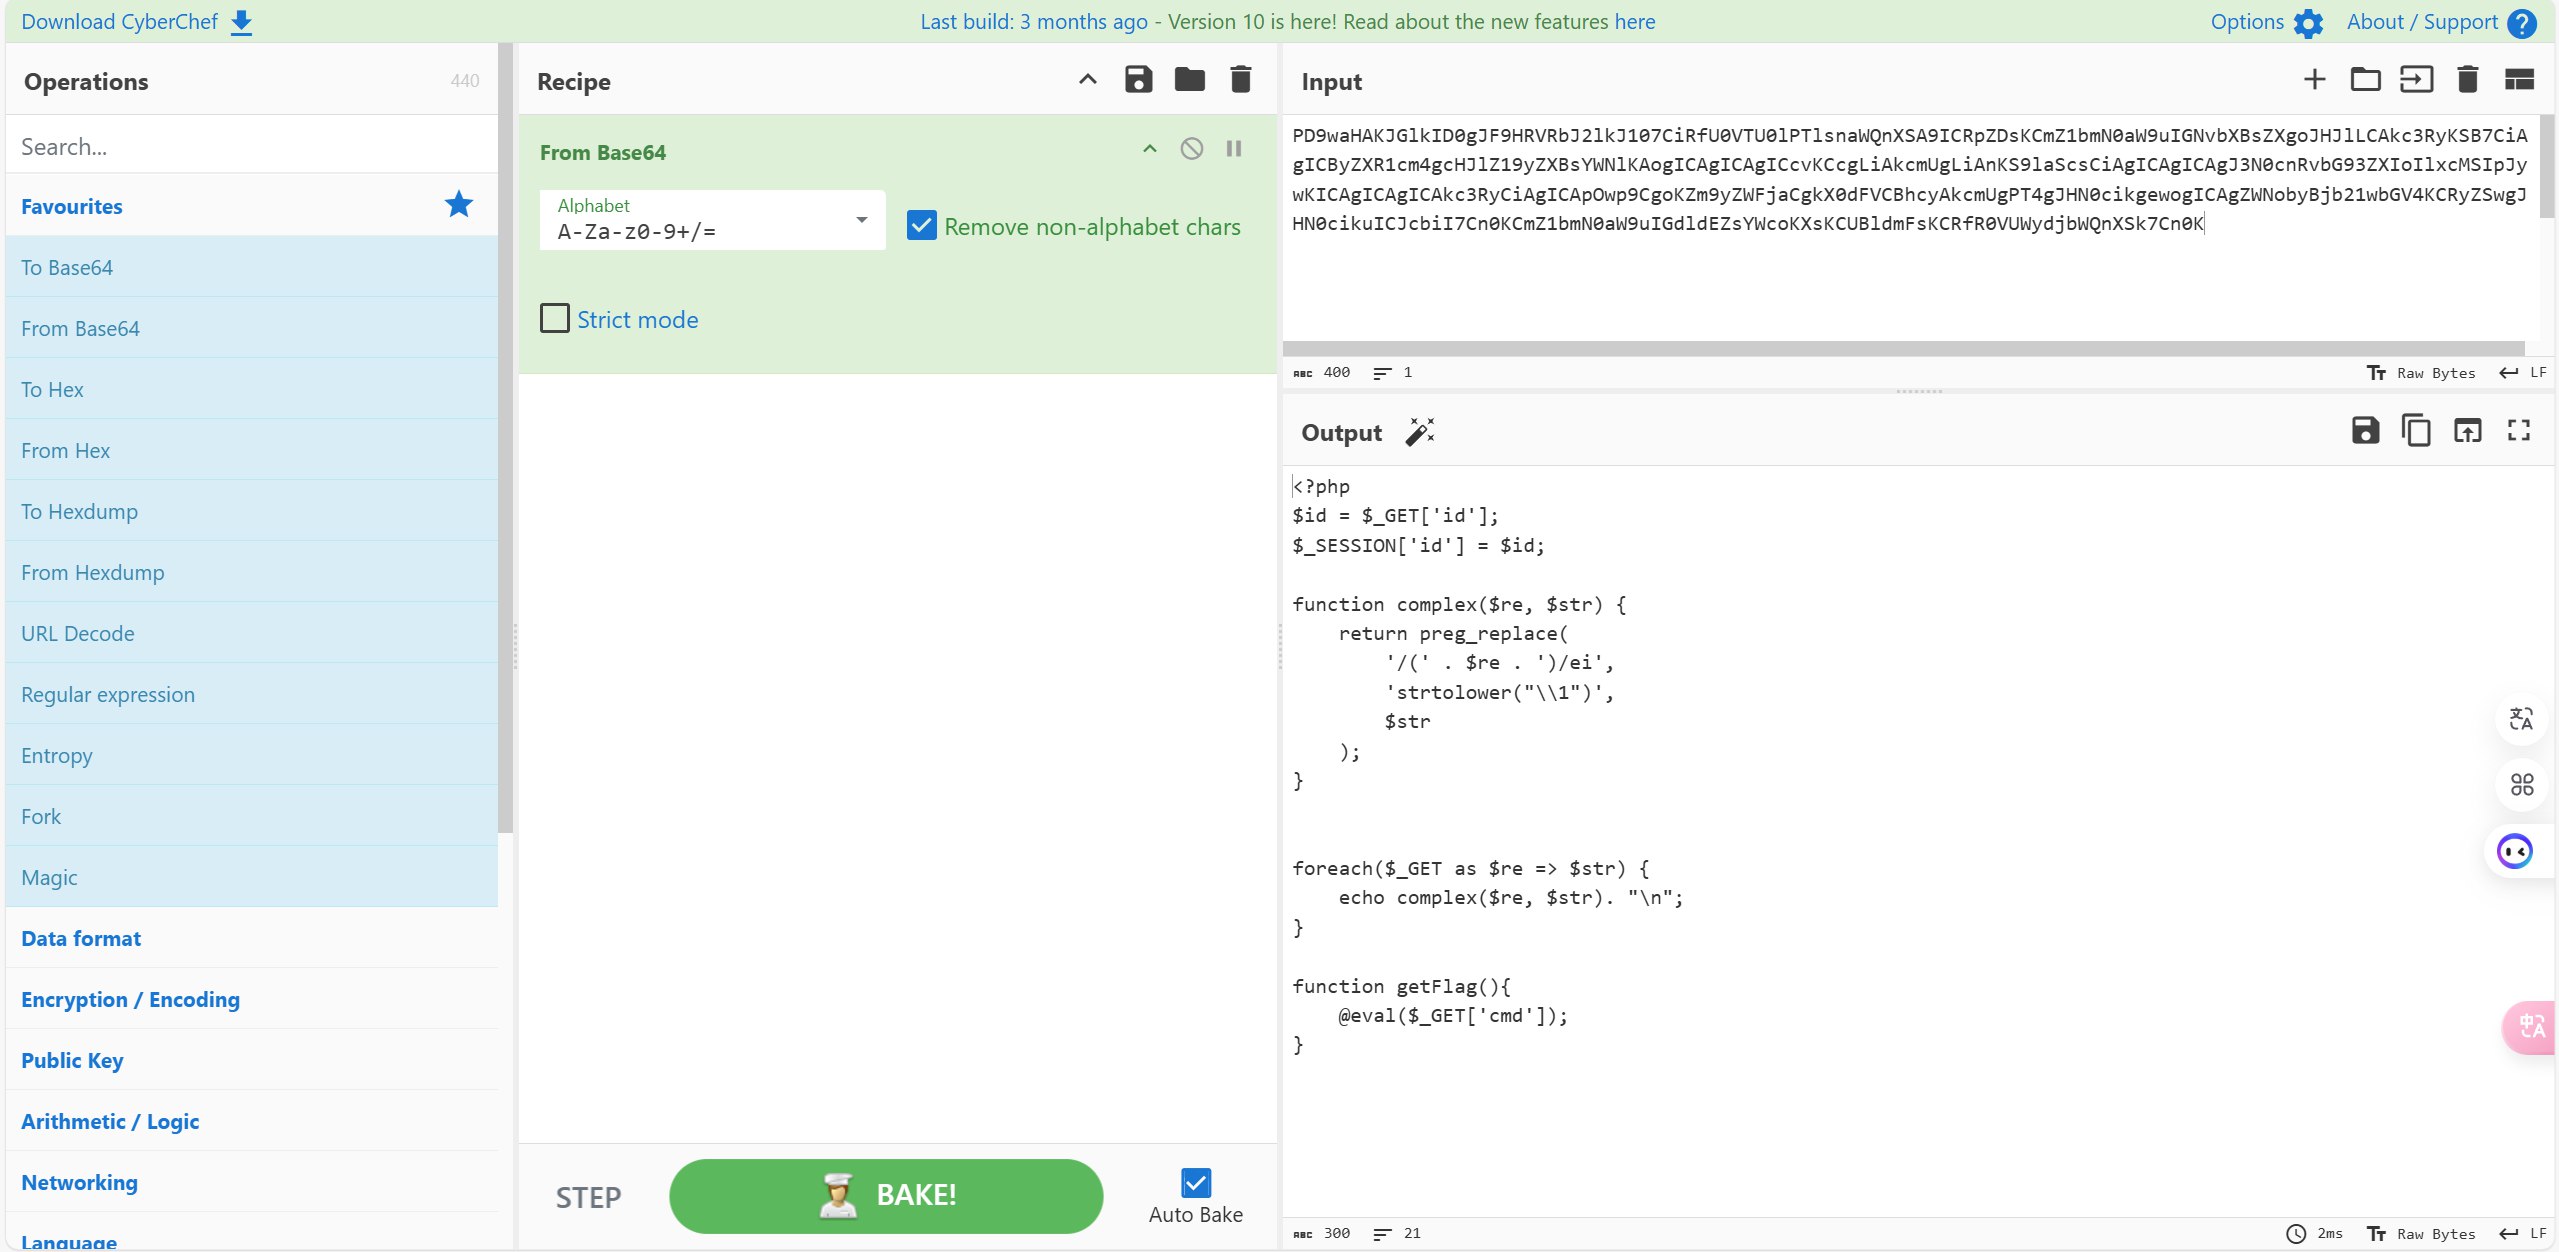Uncheck Remove non-alphabet chars
The width and height of the screenshot is (2559, 1252).
922,226
